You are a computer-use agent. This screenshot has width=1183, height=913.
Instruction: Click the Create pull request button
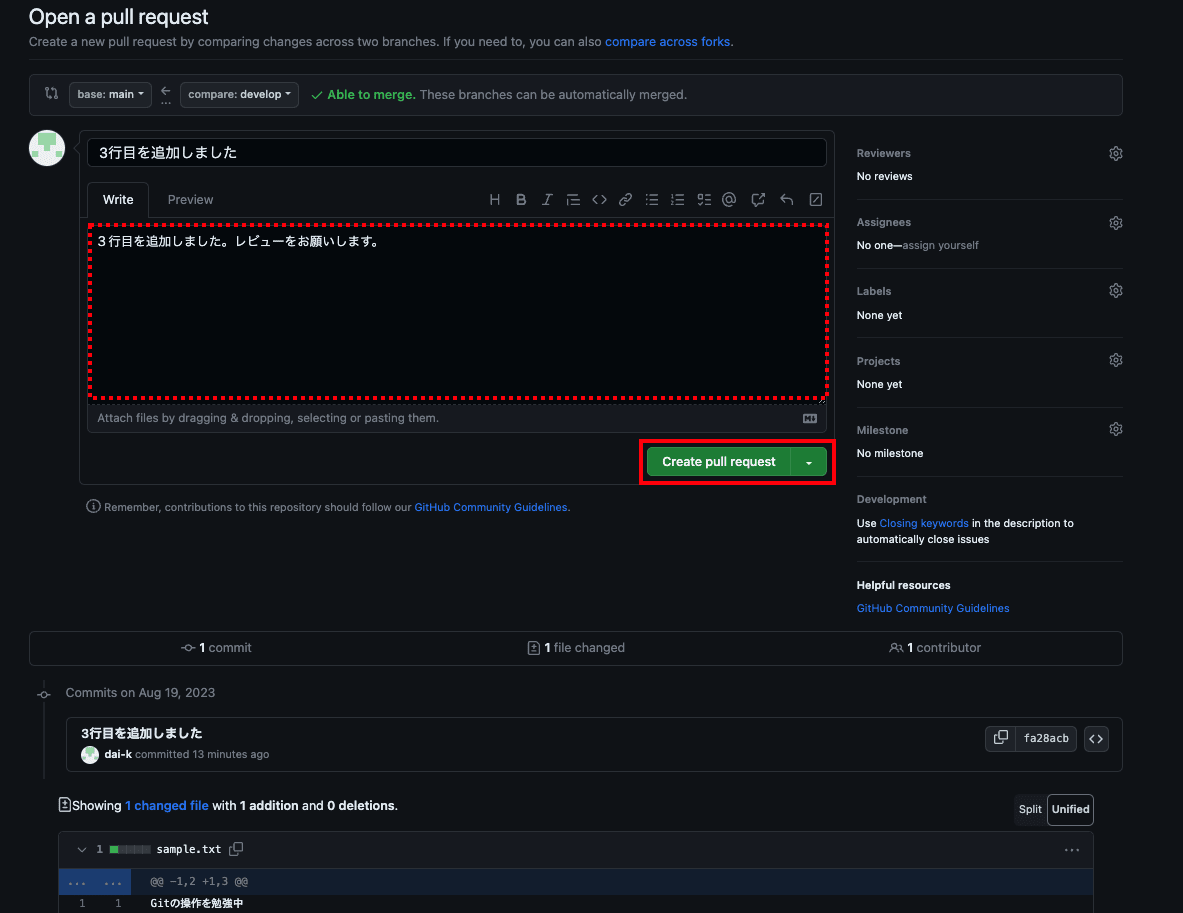pyautogui.click(x=718, y=462)
